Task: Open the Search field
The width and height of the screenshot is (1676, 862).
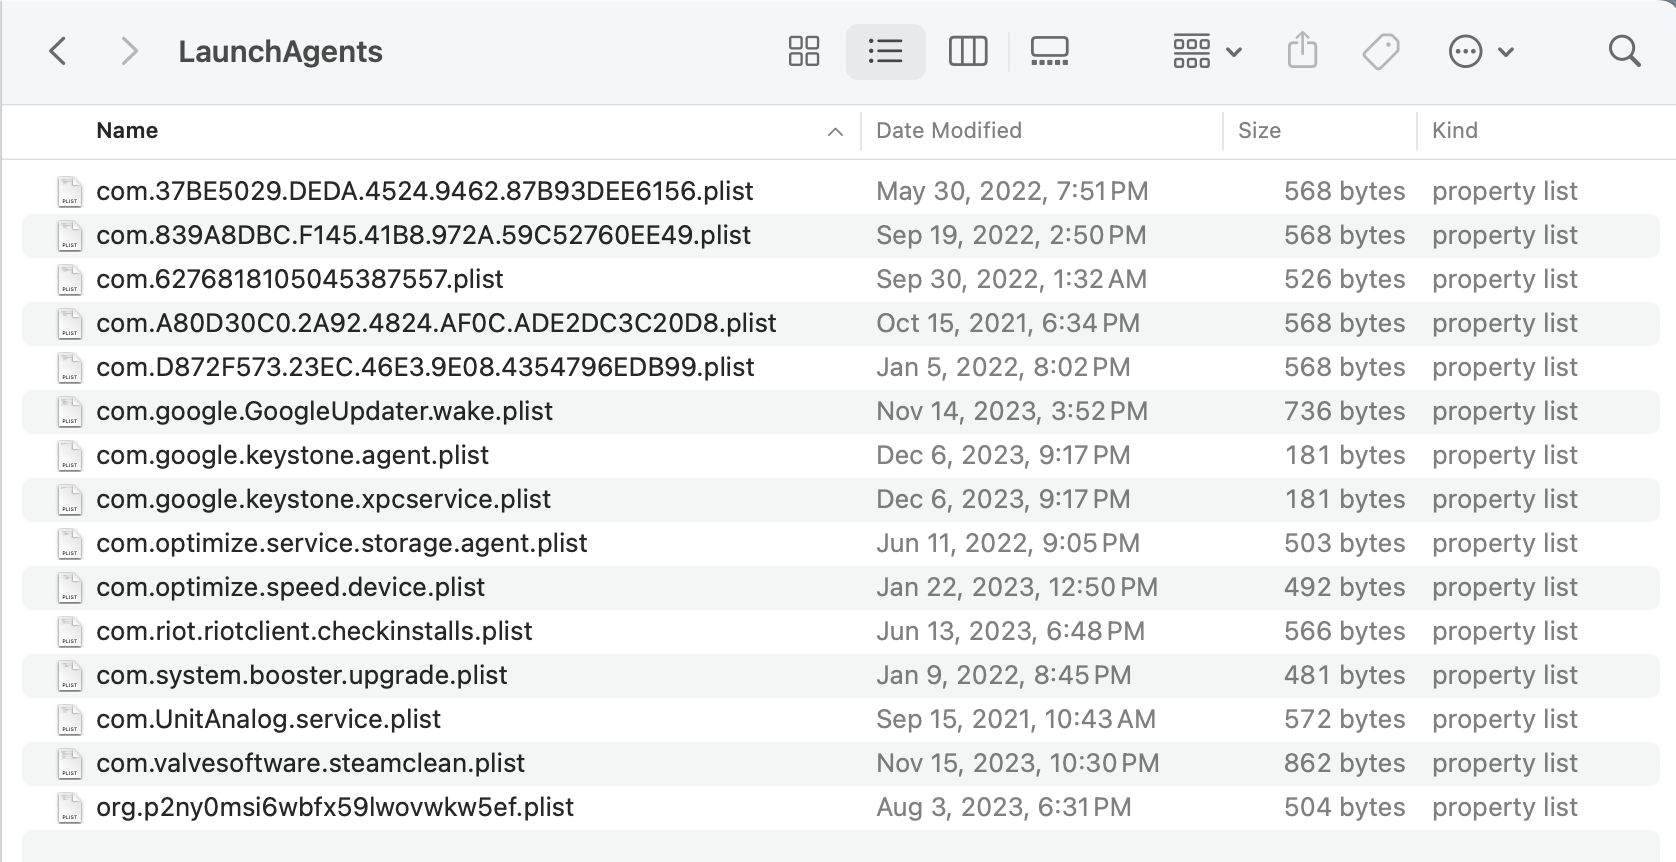Action: point(1622,50)
